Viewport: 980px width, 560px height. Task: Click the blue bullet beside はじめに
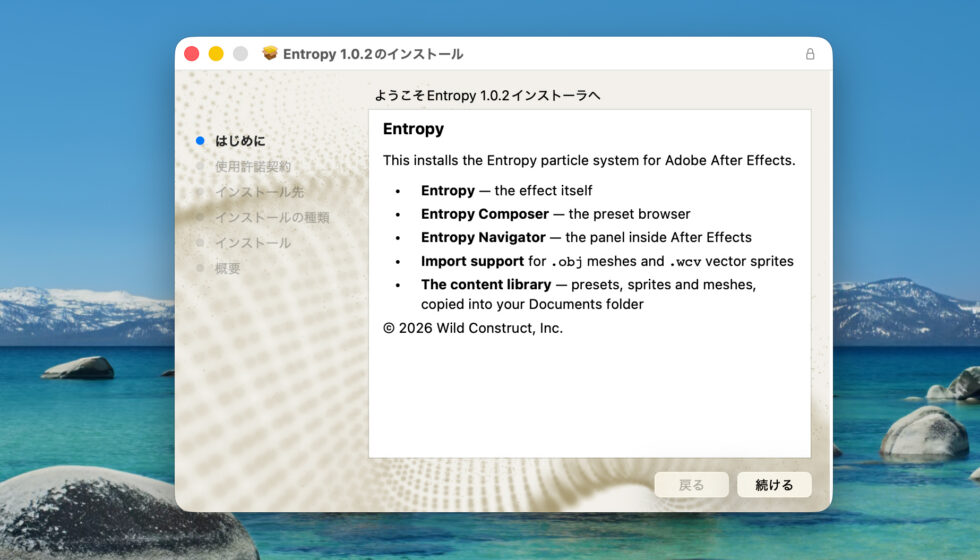coord(200,141)
